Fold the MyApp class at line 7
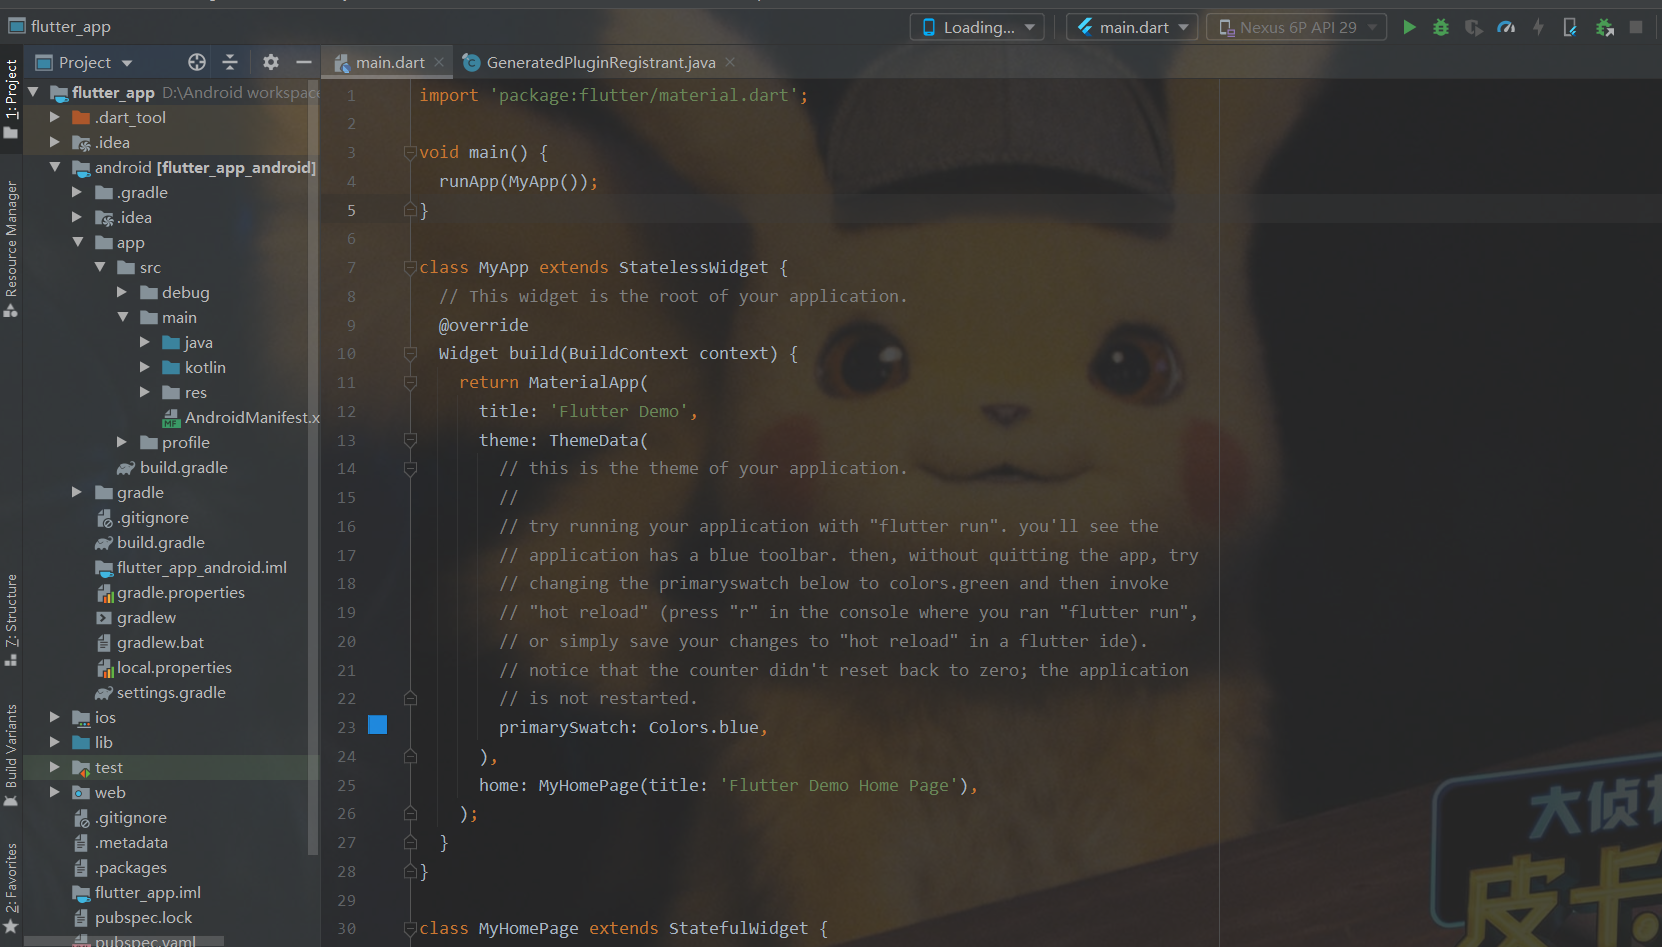This screenshot has width=1662, height=947. click(410, 268)
